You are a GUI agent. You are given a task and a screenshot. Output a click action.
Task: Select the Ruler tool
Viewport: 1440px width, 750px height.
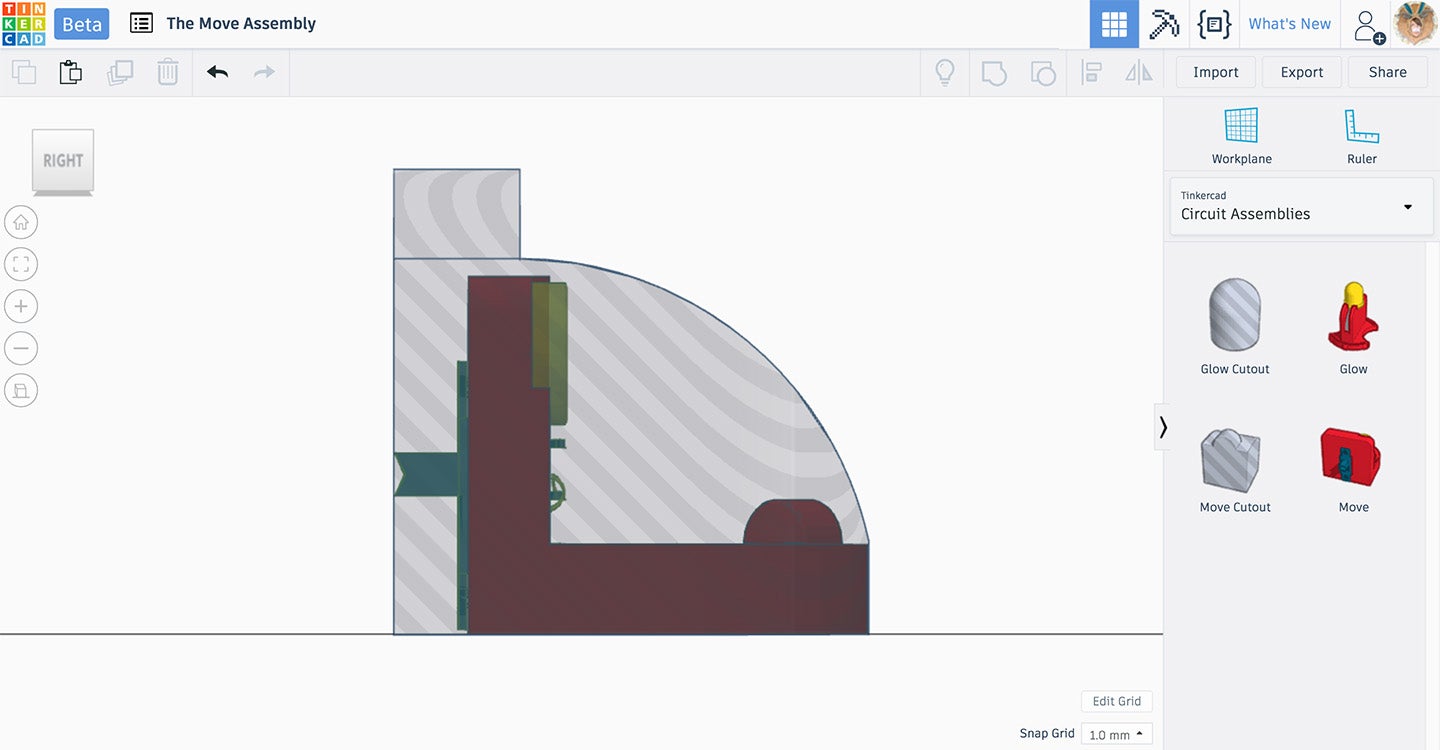click(x=1361, y=136)
